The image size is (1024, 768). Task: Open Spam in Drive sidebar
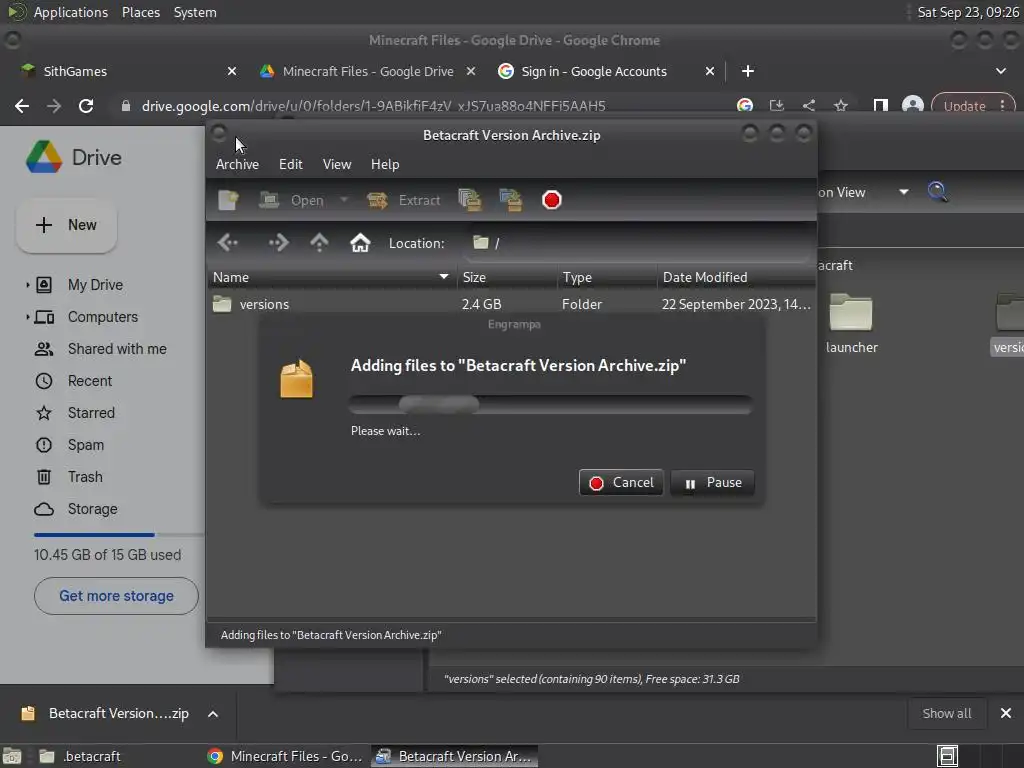pos(86,445)
